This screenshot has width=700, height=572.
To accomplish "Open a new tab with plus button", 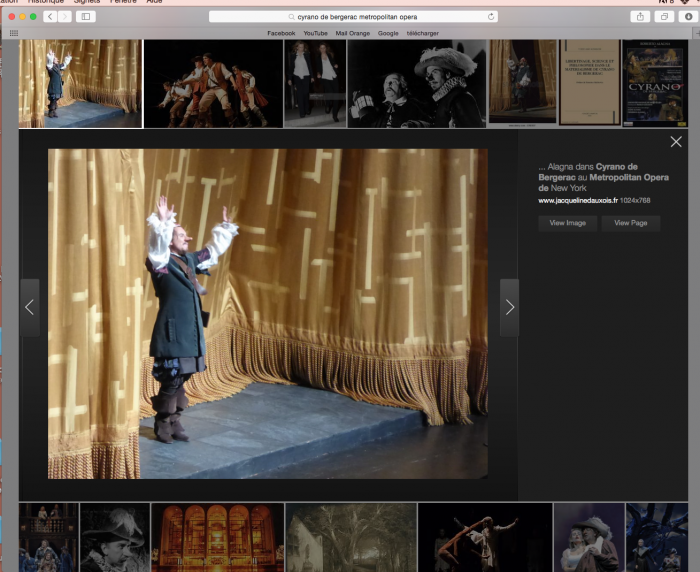I will [696, 33].
